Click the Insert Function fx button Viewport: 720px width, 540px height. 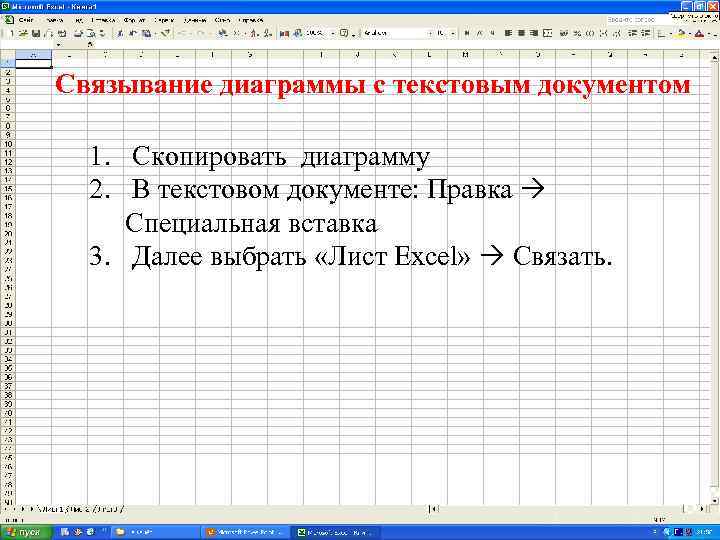90,45
